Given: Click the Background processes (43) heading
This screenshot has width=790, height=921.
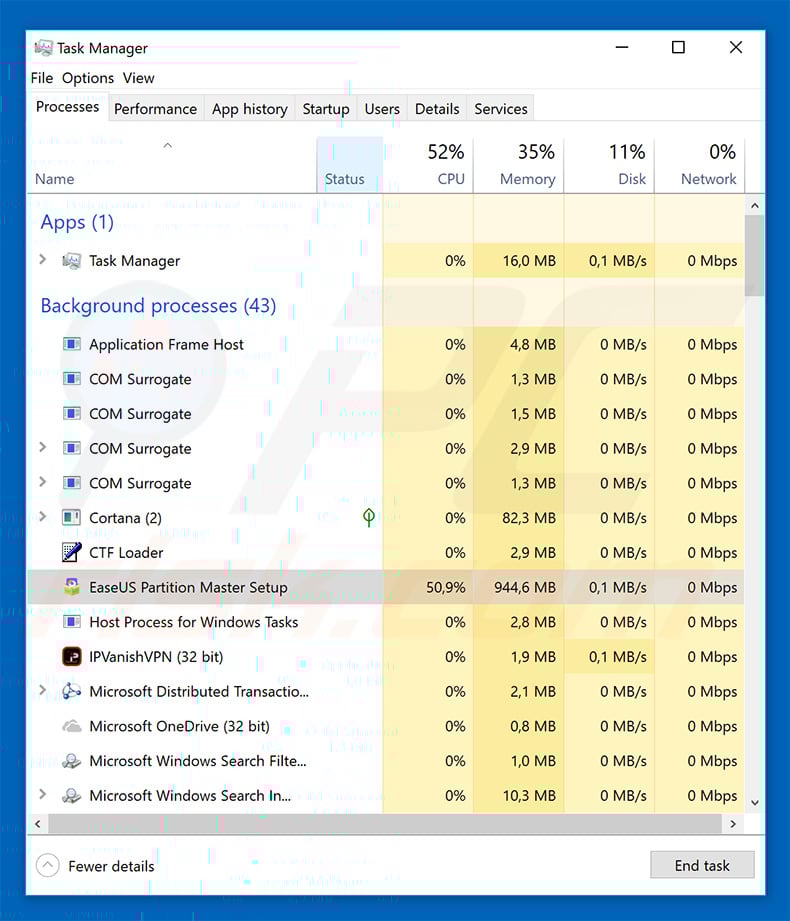Looking at the screenshot, I should [x=158, y=305].
